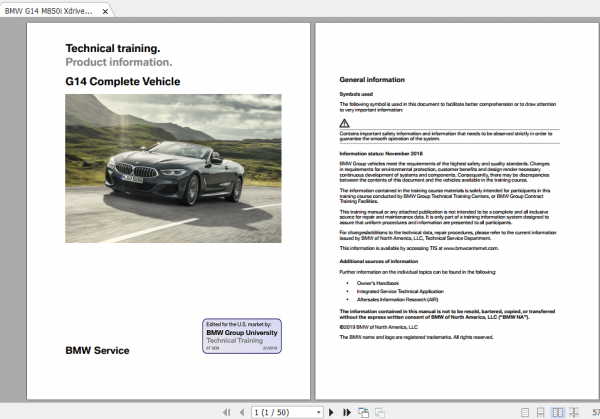The width and height of the screenshot is (600, 419).
Task: Click "Additional sources of information" heading
Action: [x=378, y=261]
